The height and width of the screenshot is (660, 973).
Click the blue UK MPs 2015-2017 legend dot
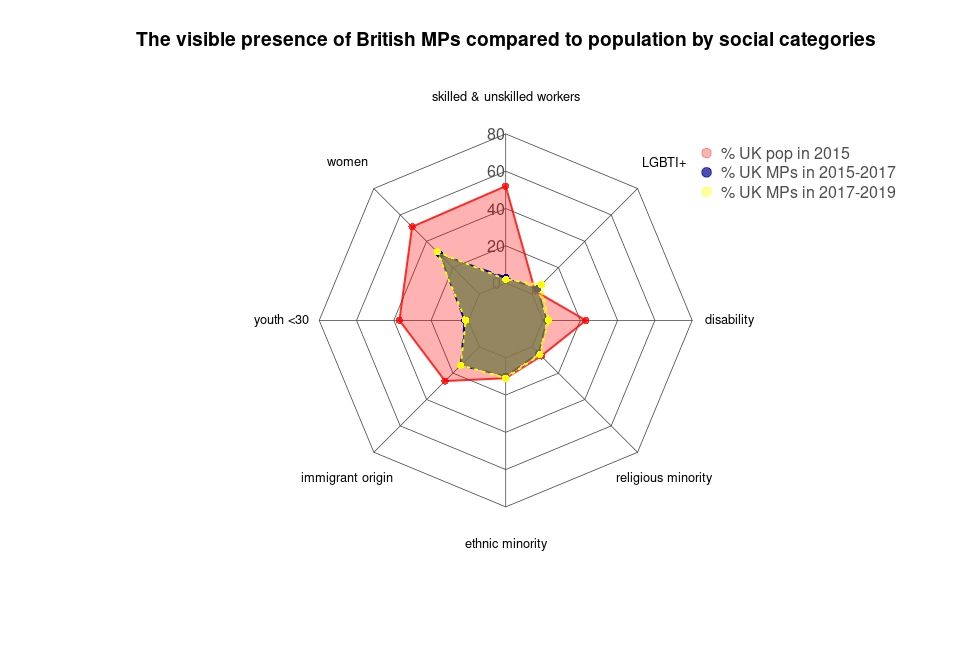pyautogui.click(x=707, y=173)
